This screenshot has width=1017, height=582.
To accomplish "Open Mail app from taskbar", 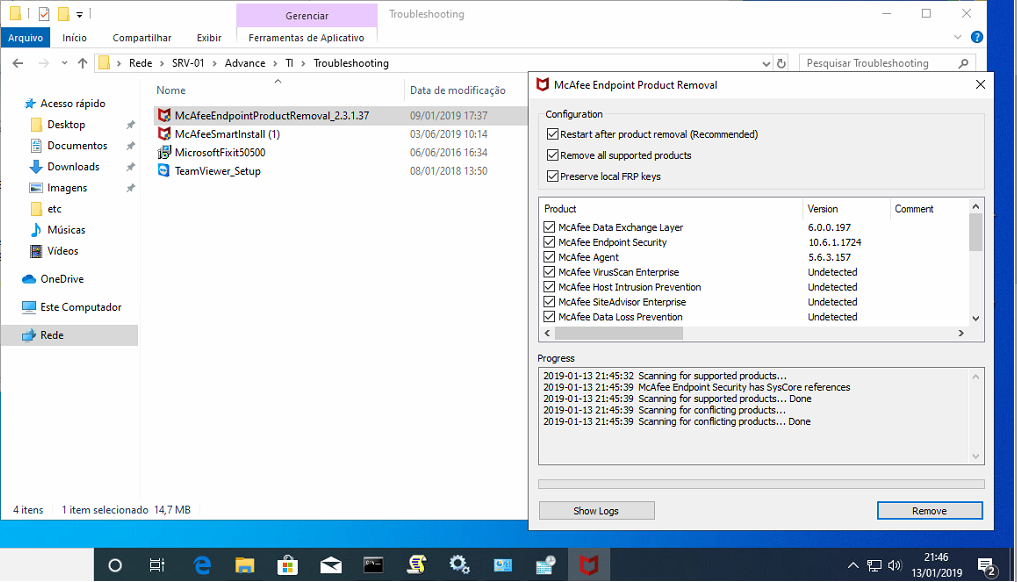I will [x=331, y=565].
